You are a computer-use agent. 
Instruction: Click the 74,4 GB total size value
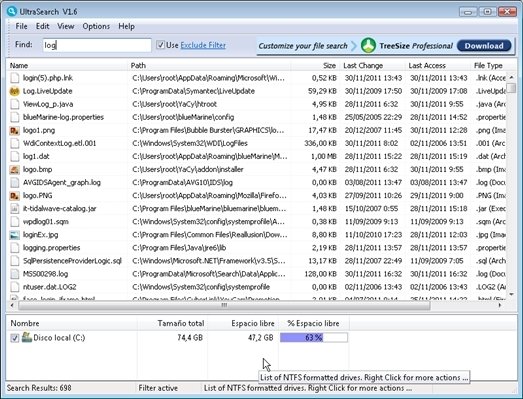pyautogui.click(x=190, y=338)
